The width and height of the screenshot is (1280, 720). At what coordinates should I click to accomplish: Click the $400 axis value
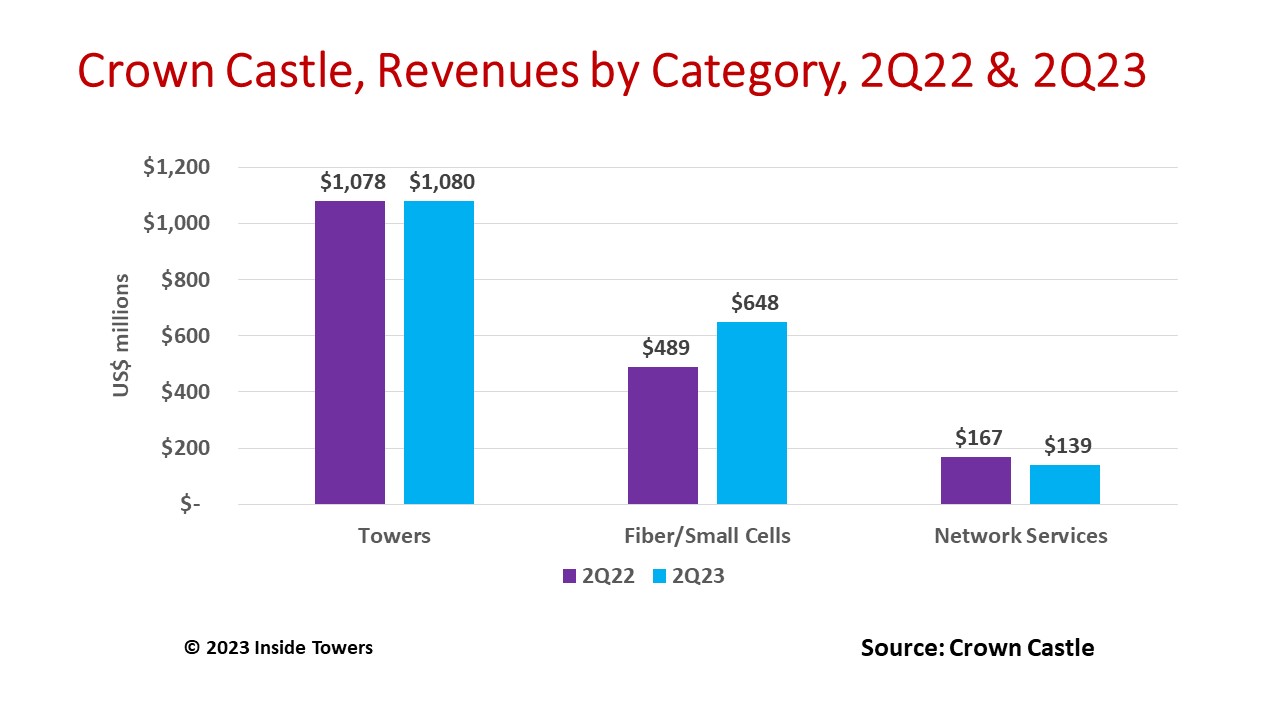point(185,392)
